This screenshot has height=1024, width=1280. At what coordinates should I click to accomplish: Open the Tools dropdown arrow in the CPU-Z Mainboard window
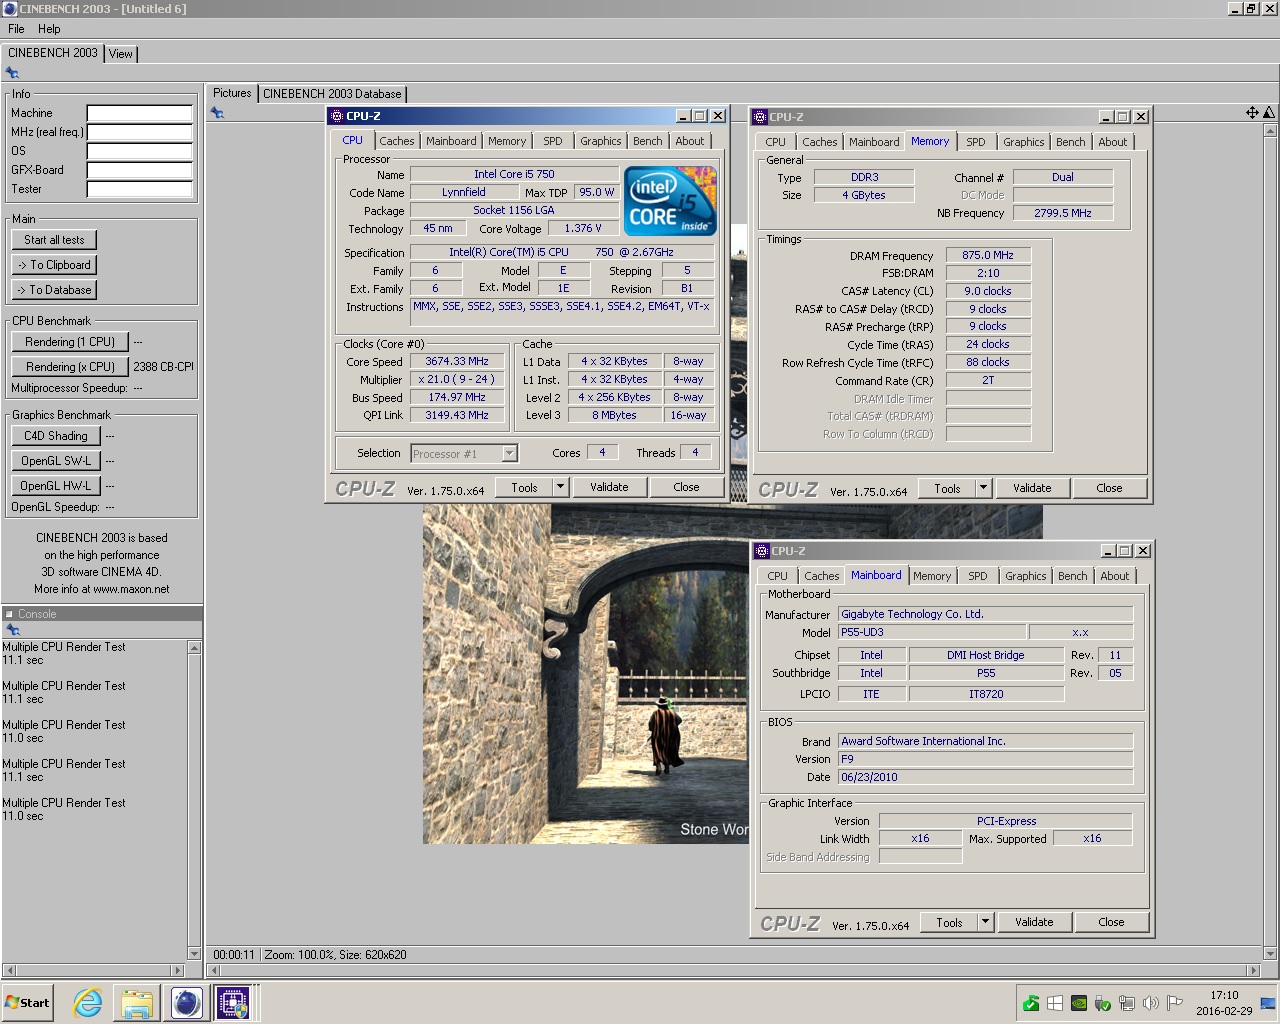pos(985,922)
